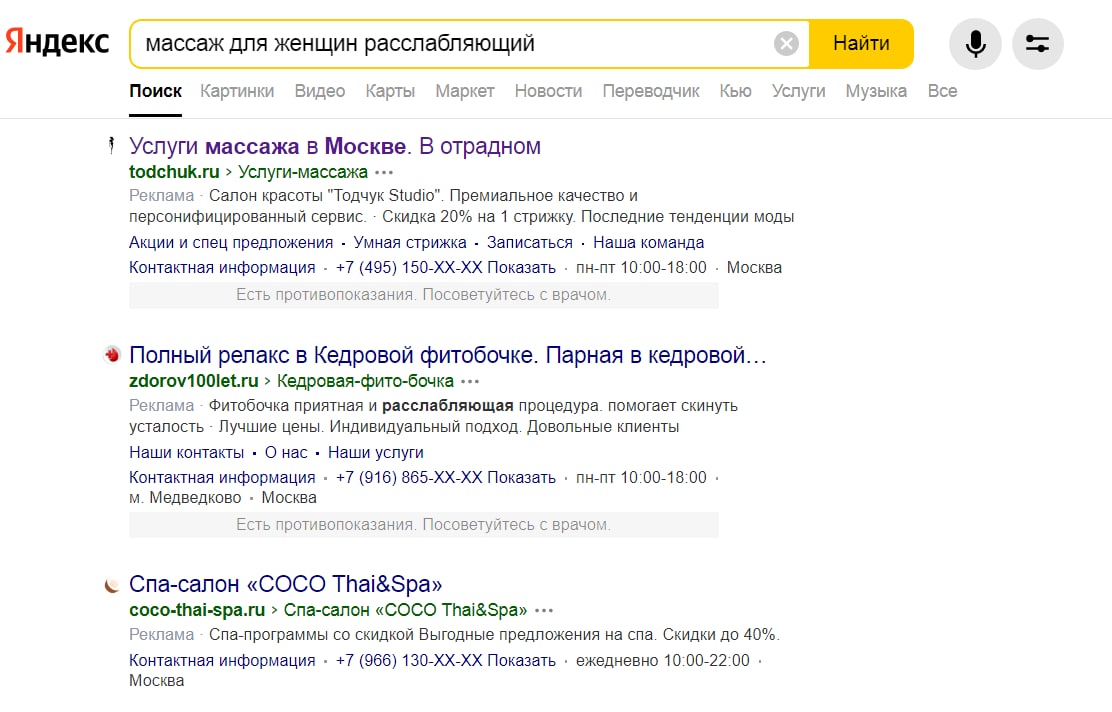This screenshot has height=712, width=1112.
Task: Open the Переводчик tab
Action: click(x=650, y=91)
